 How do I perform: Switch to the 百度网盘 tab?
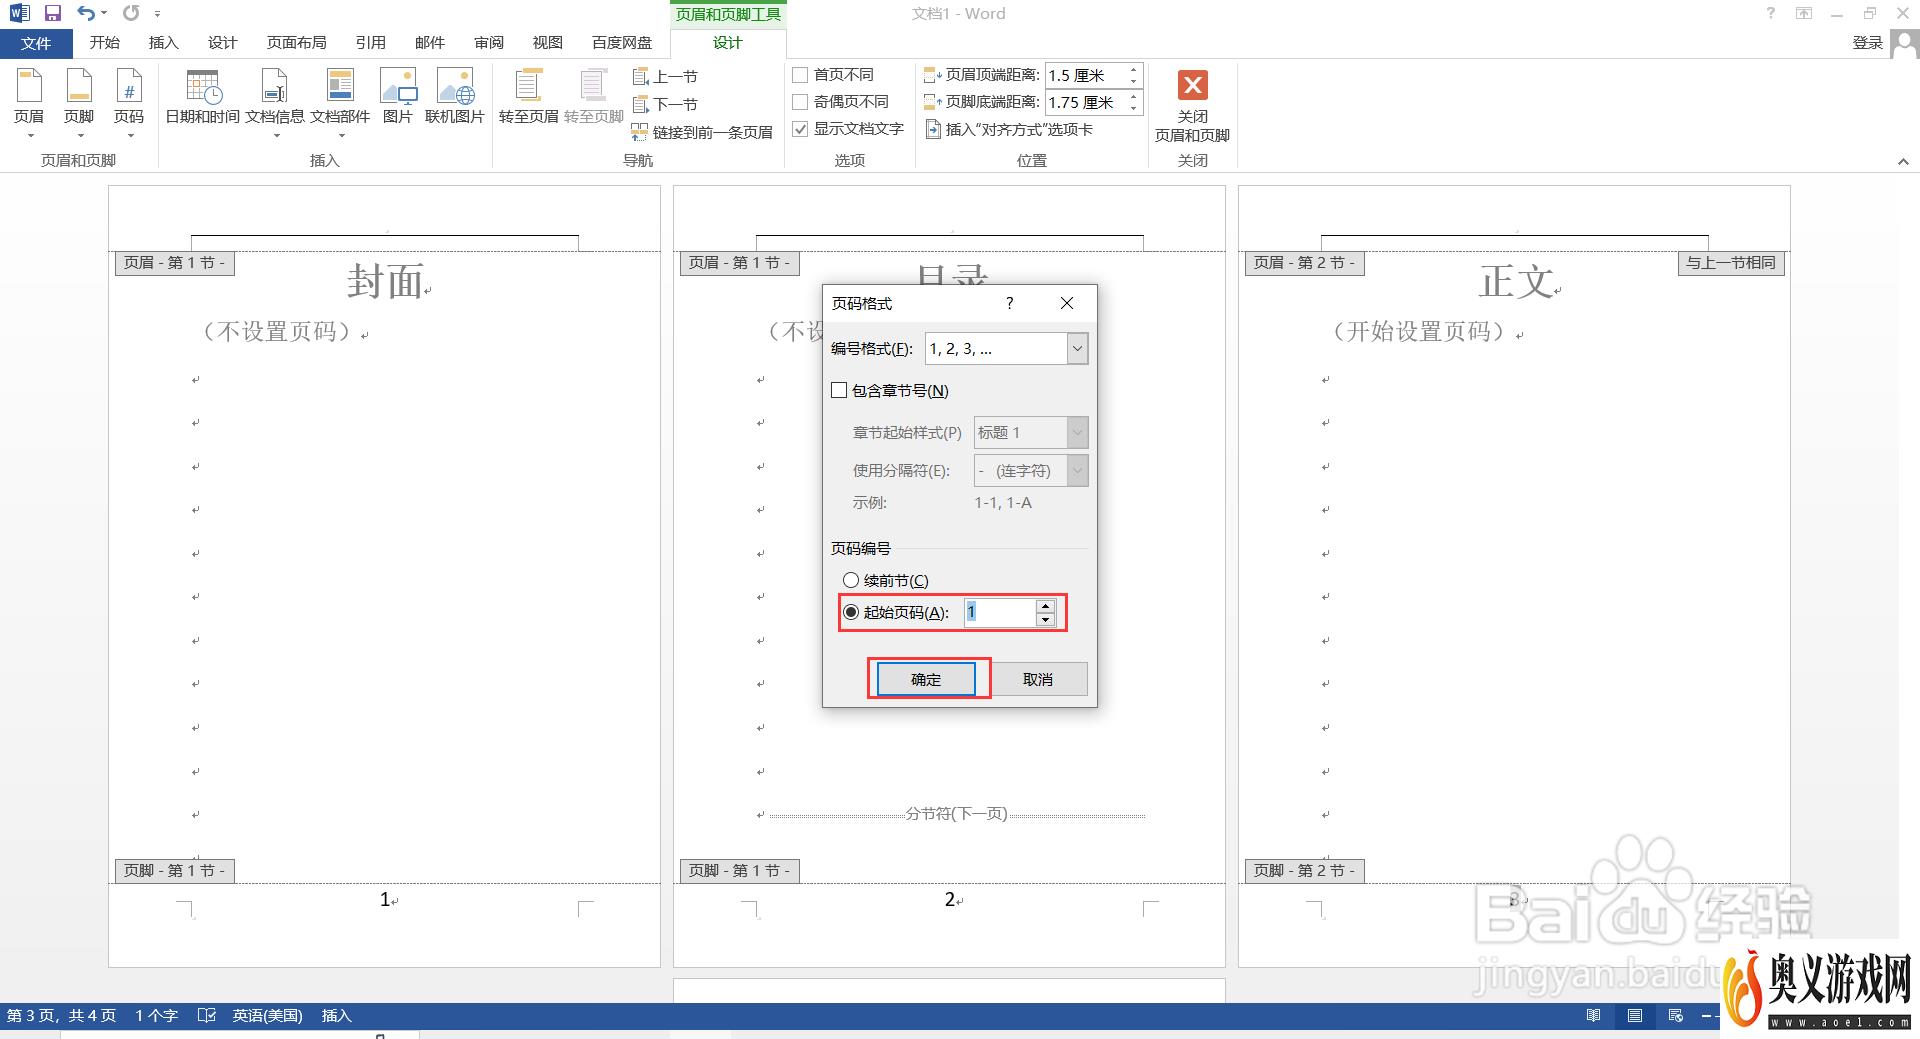tap(622, 43)
